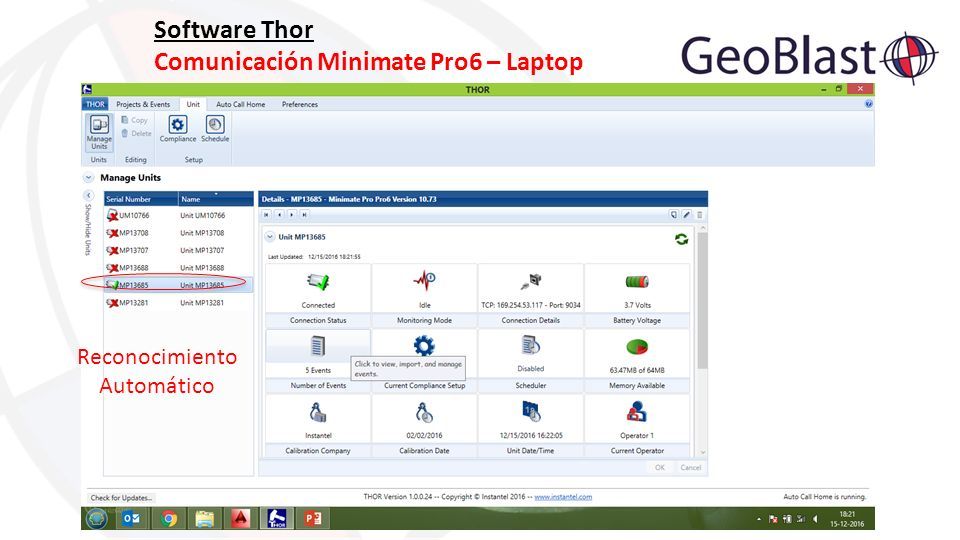Open Chrome from the taskbar
Viewport: 960px width, 540px height.
[x=168, y=519]
